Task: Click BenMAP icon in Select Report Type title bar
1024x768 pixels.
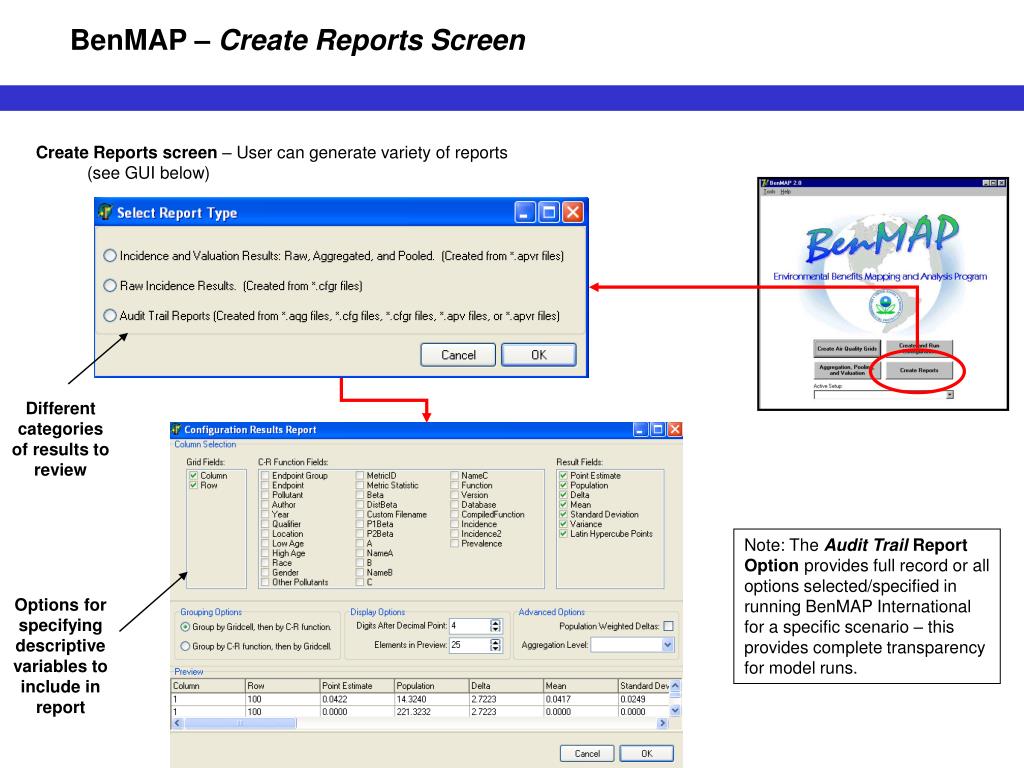Action: coord(105,212)
